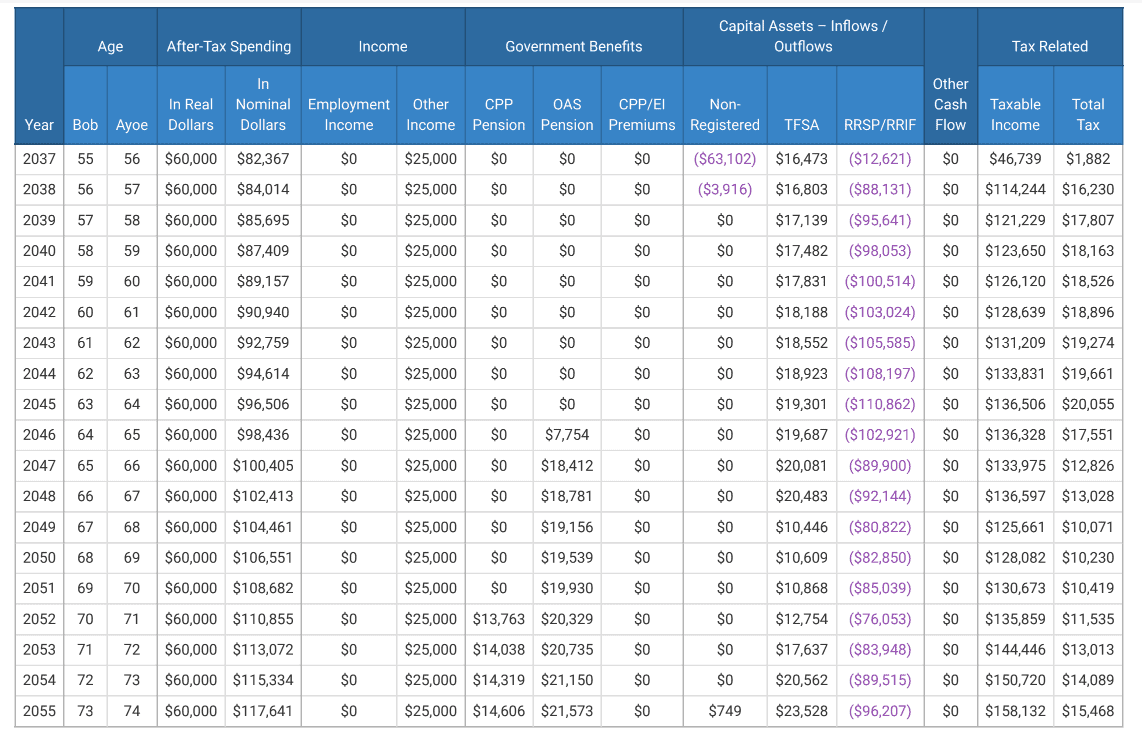Click the Year column header

pos(39,125)
